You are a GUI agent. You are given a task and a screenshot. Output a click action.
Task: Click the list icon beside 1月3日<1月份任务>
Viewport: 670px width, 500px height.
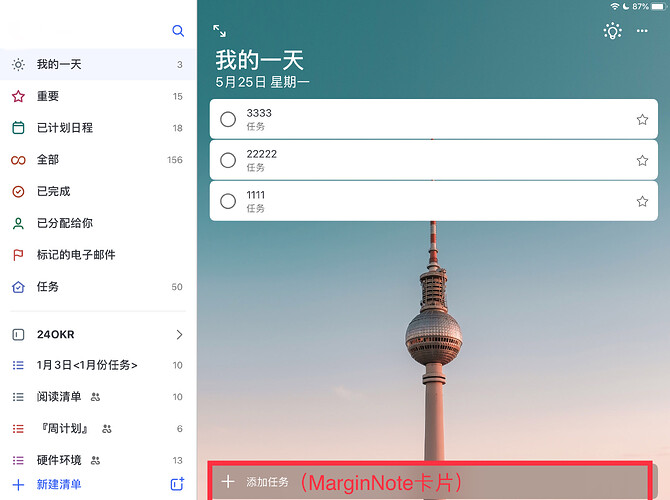(x=18, y=365)
